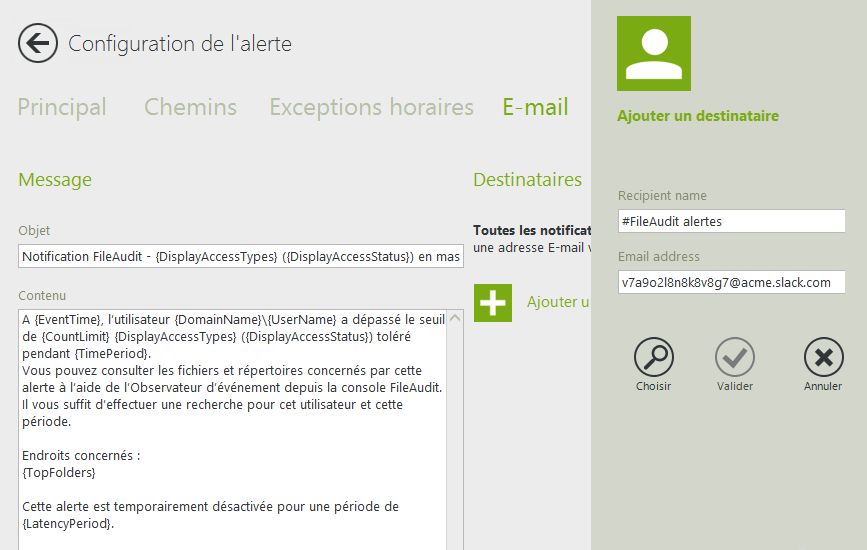Switch to the Principal tab
The image size is (867, 550).
pos(62,107)
